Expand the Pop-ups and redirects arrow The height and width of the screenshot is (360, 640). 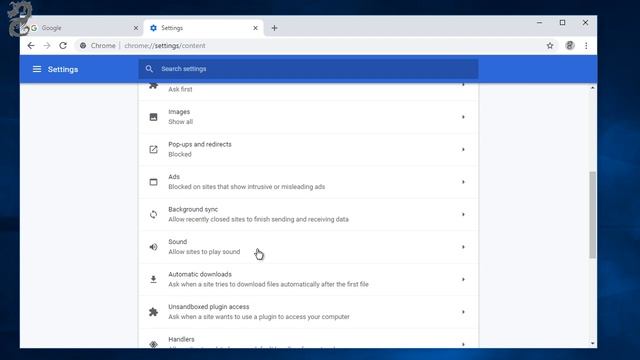[463, 149]
